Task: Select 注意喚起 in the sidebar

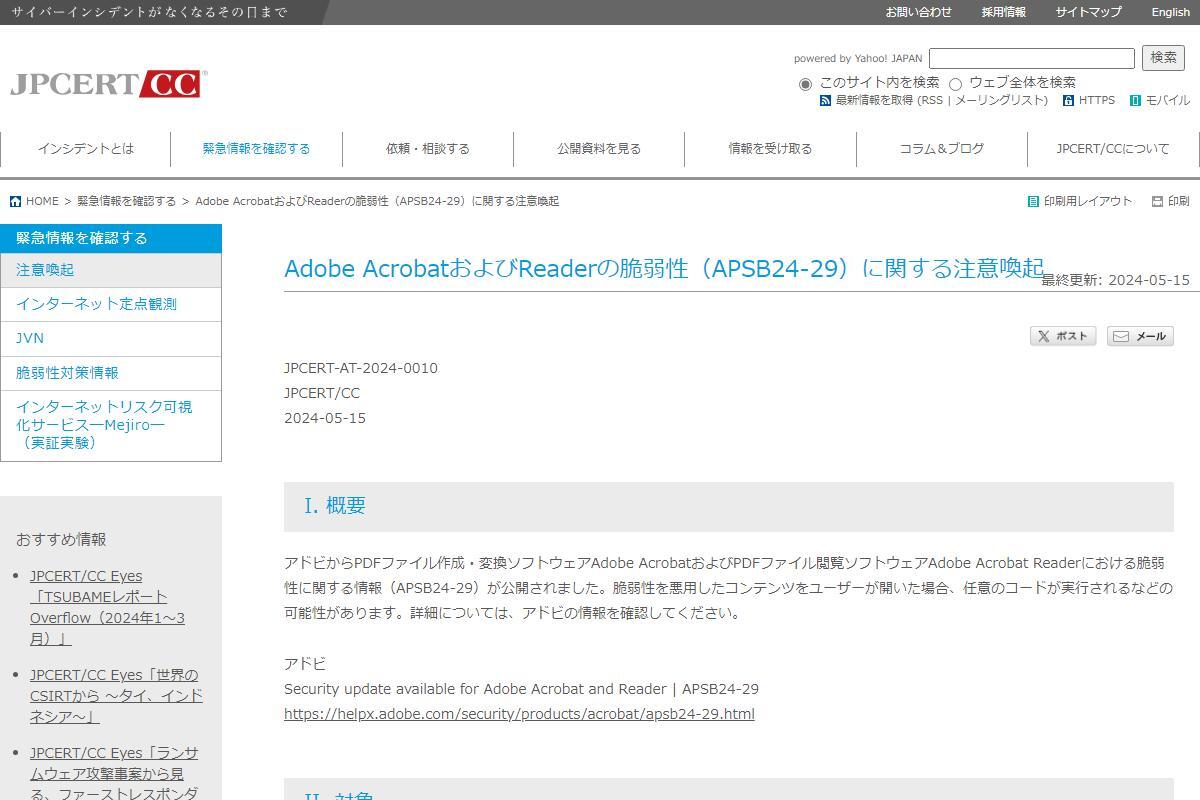Action: [x=111, y=270]
